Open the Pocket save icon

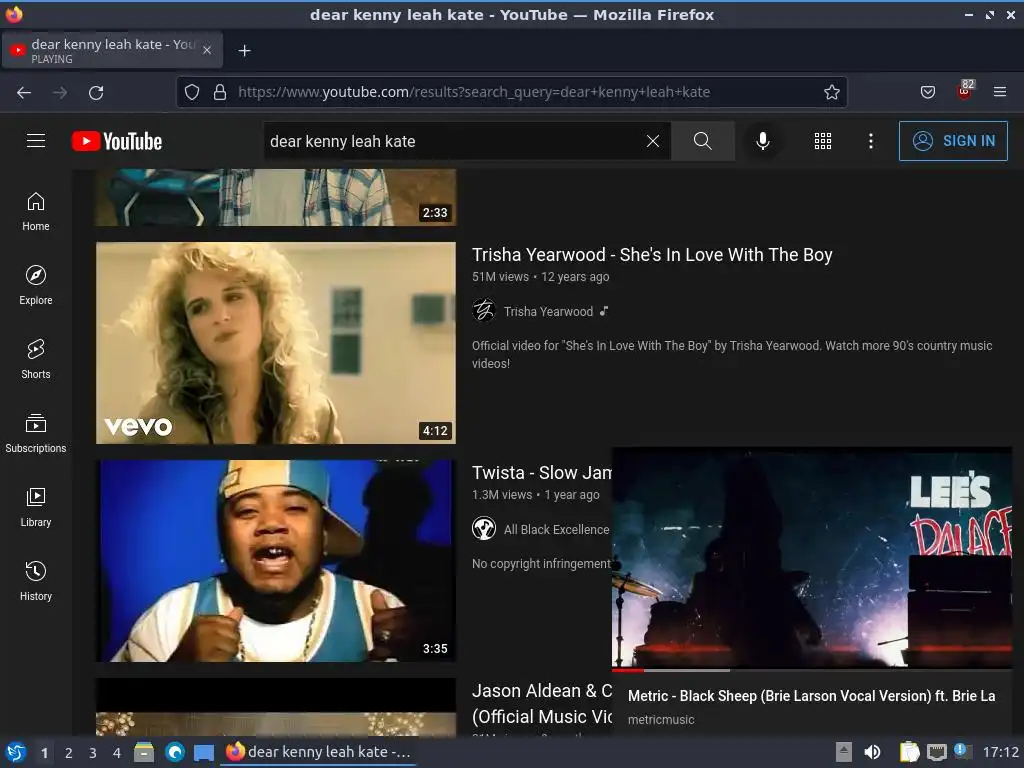tap(928, 92)
